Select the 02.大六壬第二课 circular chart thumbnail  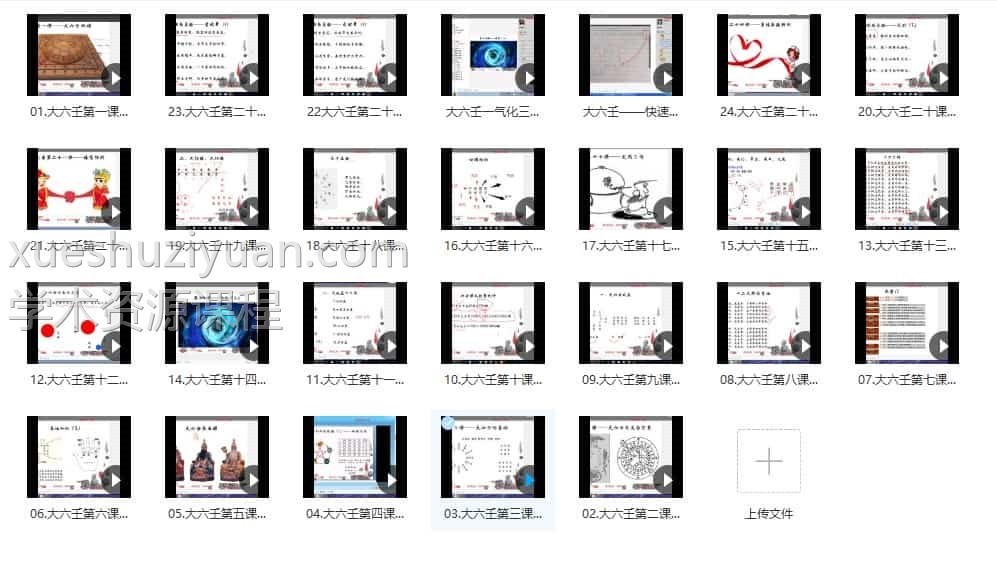tap(630, 457)
